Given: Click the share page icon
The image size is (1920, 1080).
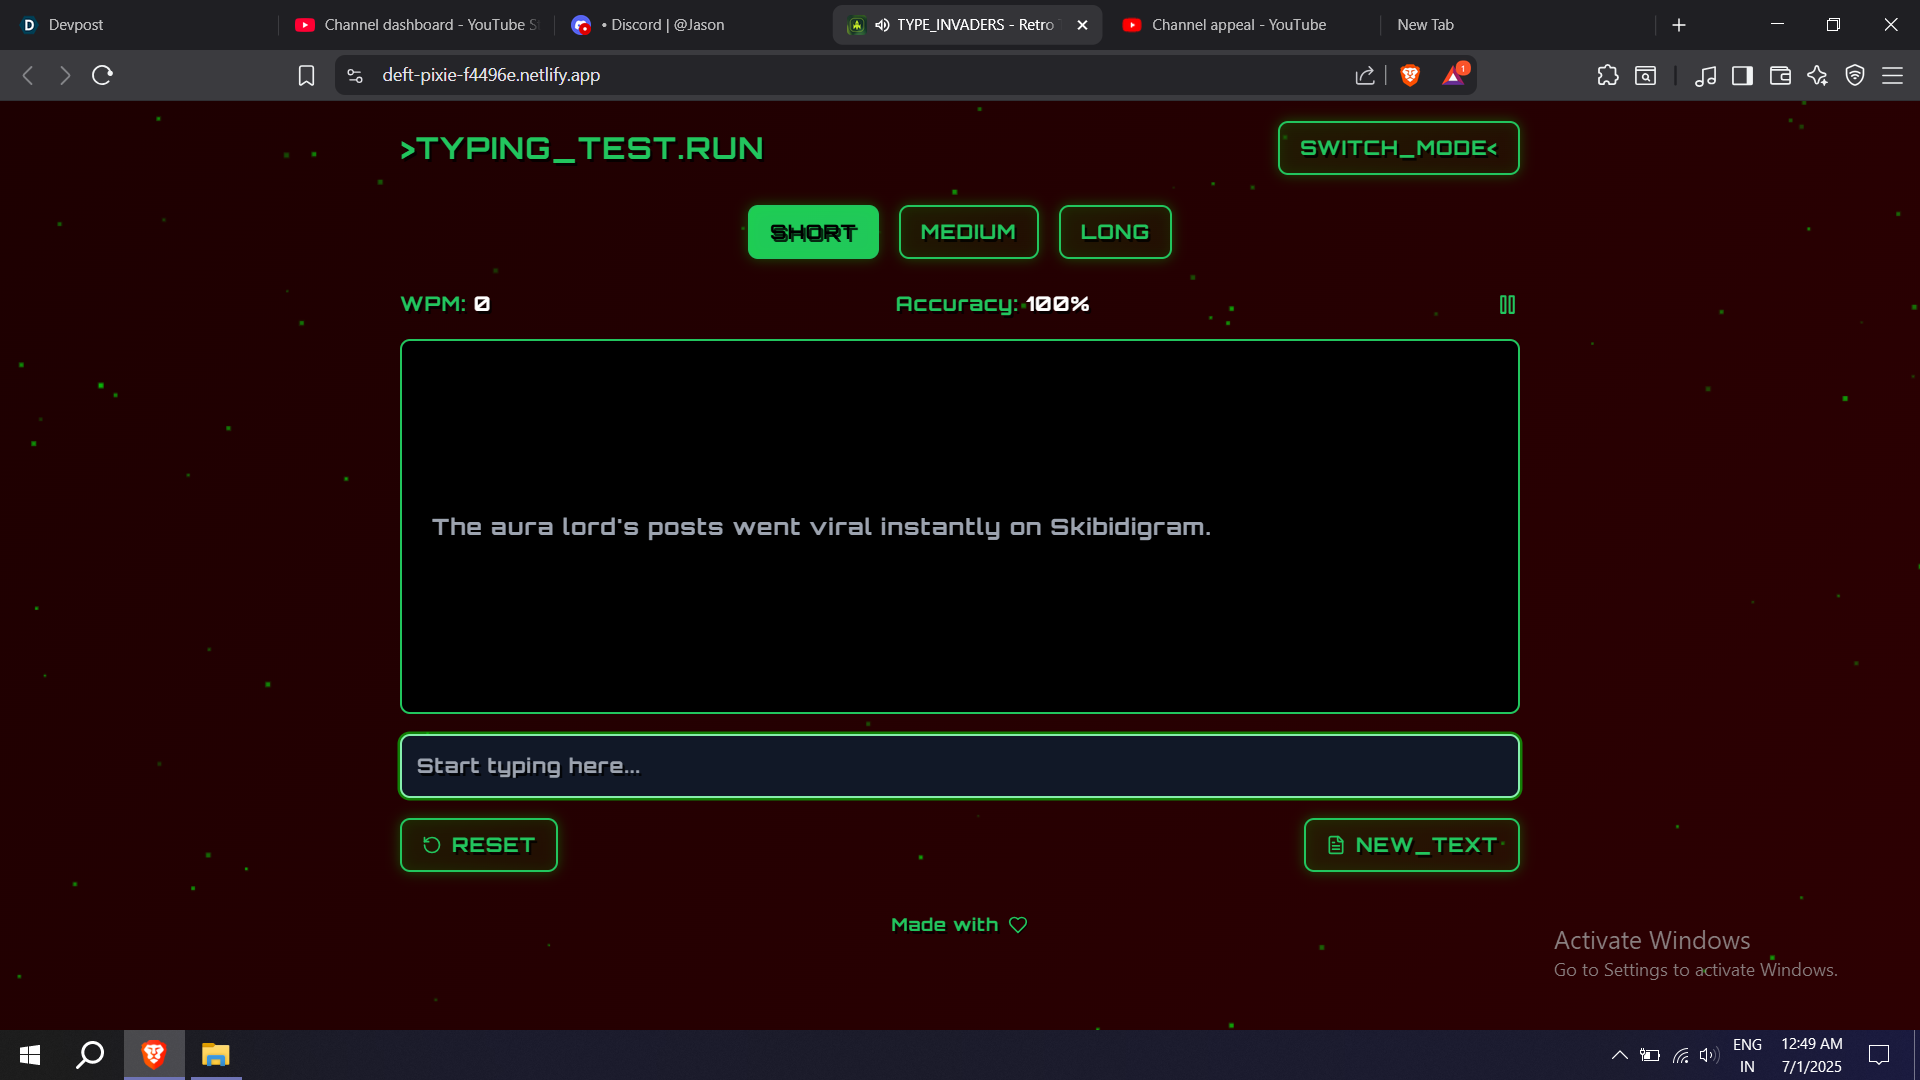Looking at the screenshot, I should (x=1365, y=75).
